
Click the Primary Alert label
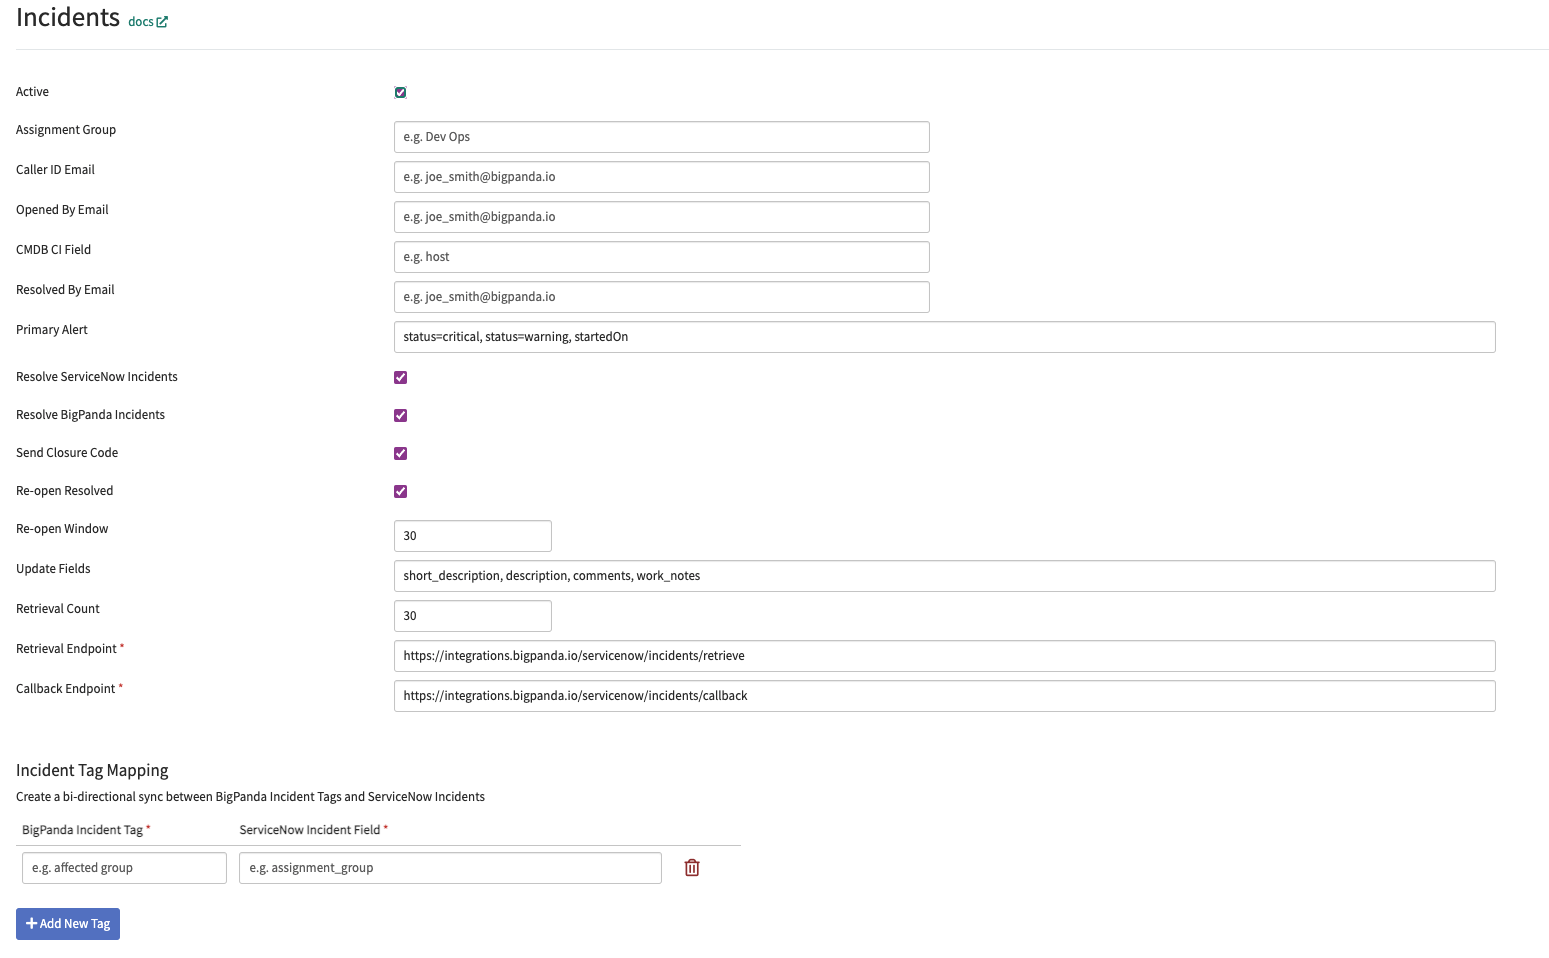(x=52, y=330)
